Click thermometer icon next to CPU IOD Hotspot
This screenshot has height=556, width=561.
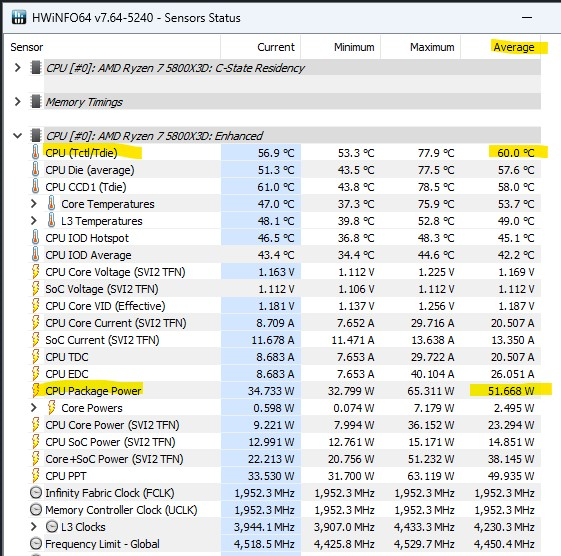pyautogui.click(x=35, y=238)
